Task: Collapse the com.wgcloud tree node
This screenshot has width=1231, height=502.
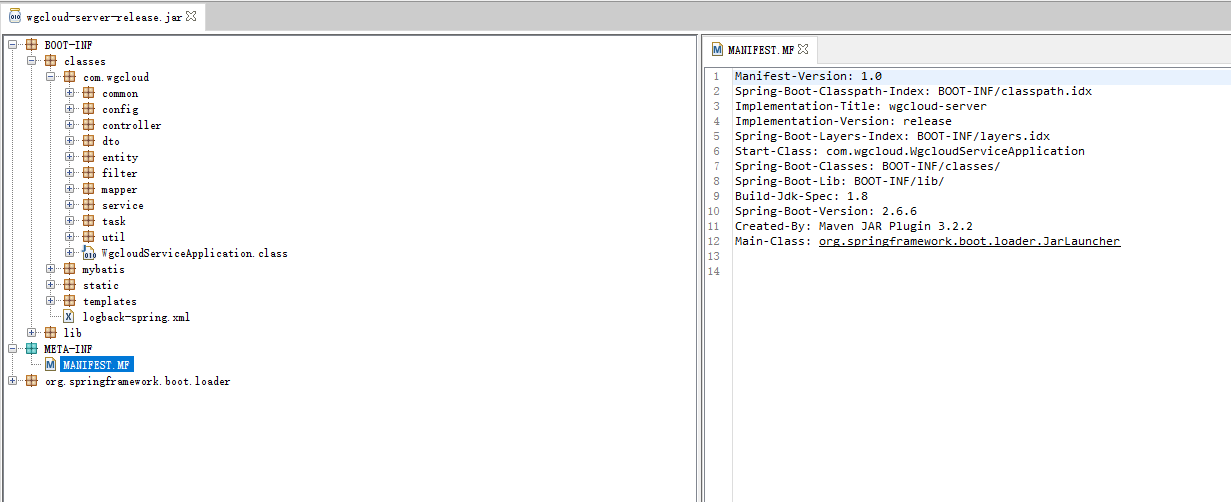Action: (50, 77)
